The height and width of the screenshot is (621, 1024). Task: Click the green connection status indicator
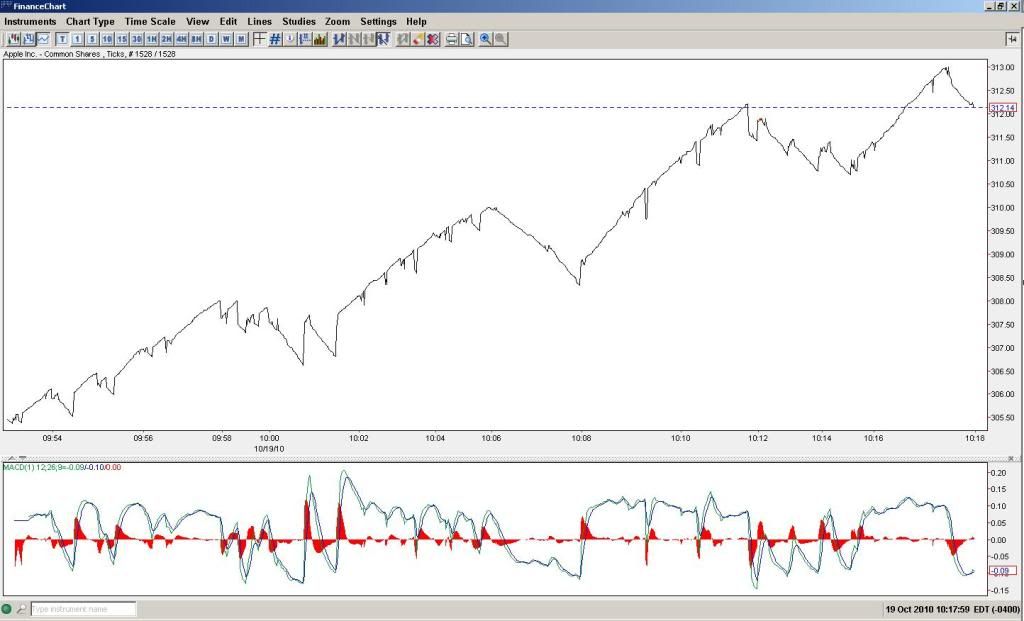pyautogui.click(x=7, y=609)
